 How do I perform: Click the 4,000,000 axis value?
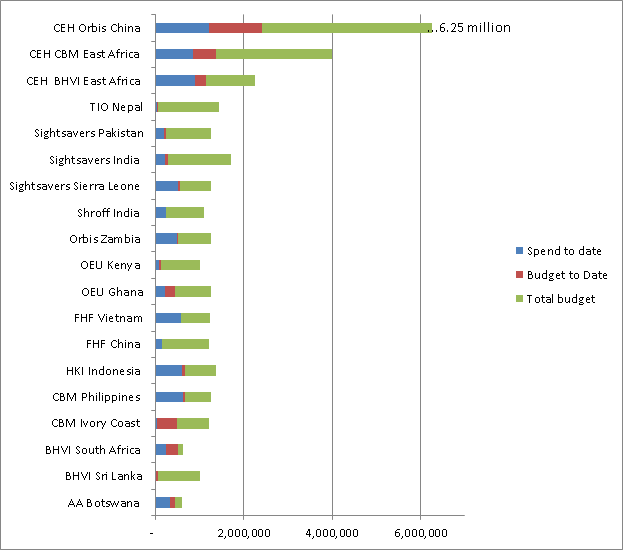(332, 533)
